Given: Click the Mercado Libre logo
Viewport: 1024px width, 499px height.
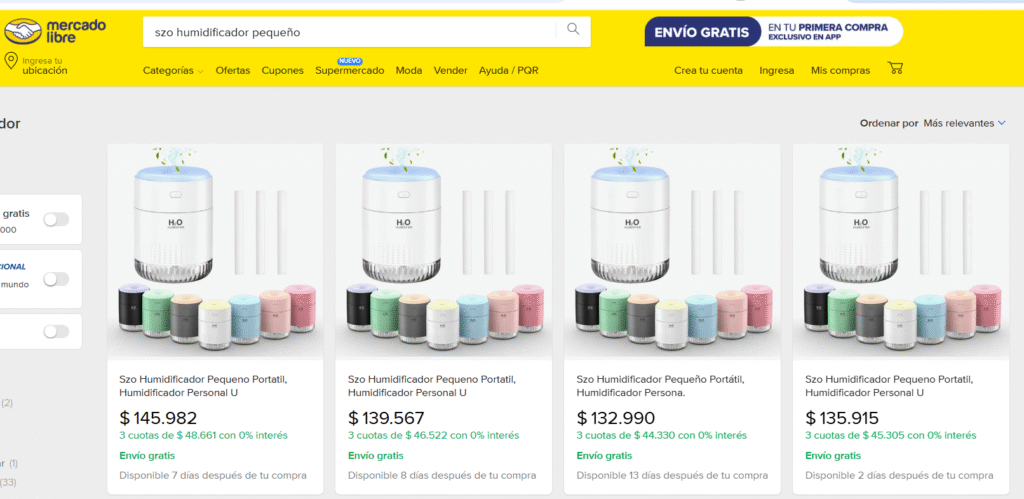Looking at the screenshot, I should point(55,31).
